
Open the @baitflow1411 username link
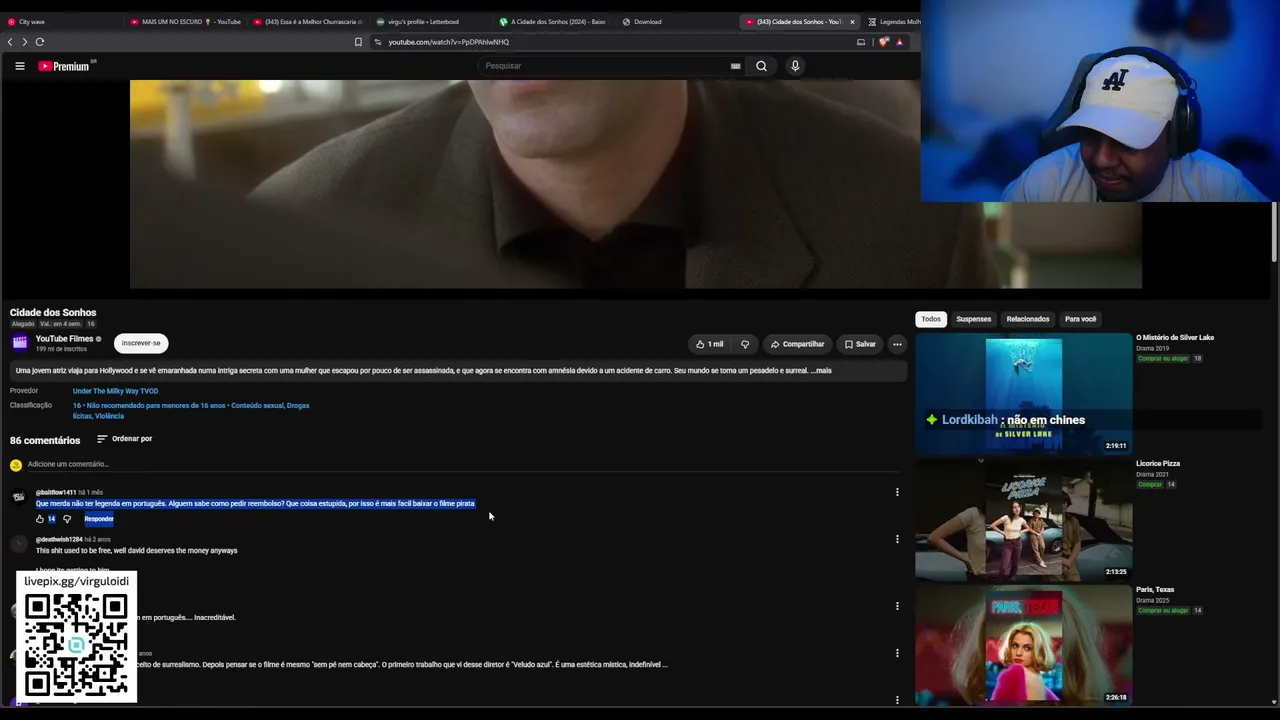point(56,492)
